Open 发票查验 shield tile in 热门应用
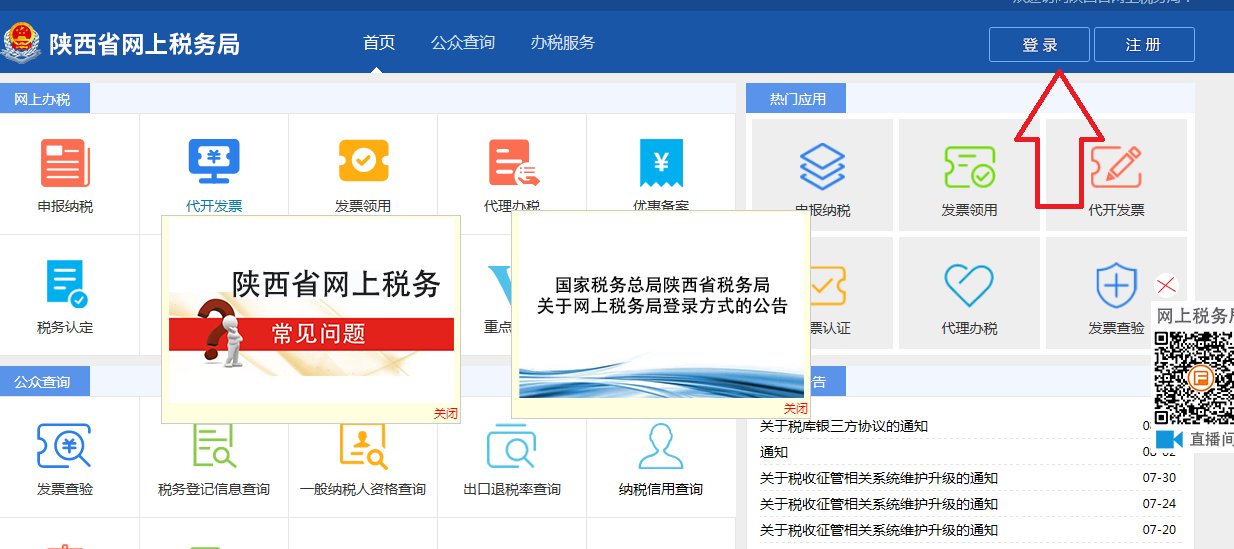 click(1116, 292)
